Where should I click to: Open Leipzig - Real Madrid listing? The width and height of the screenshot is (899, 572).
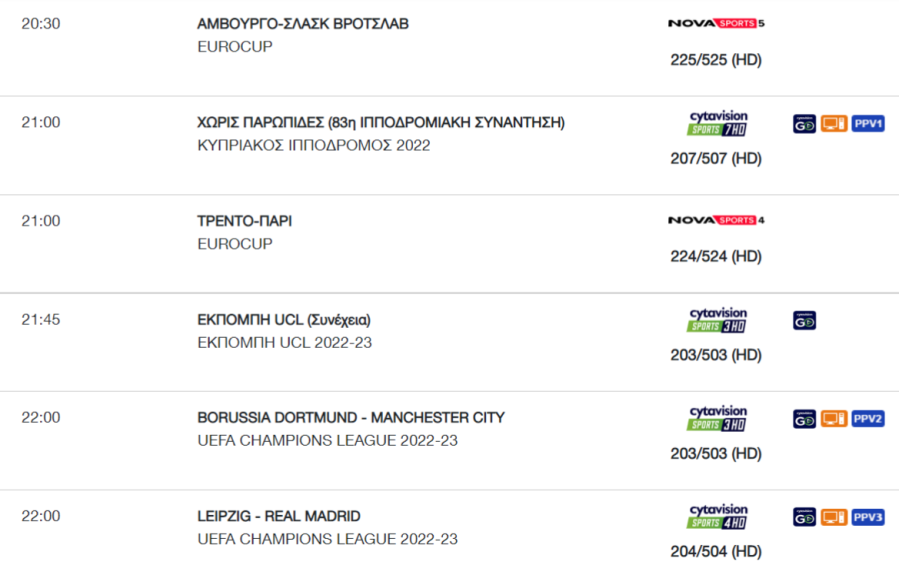279,516
